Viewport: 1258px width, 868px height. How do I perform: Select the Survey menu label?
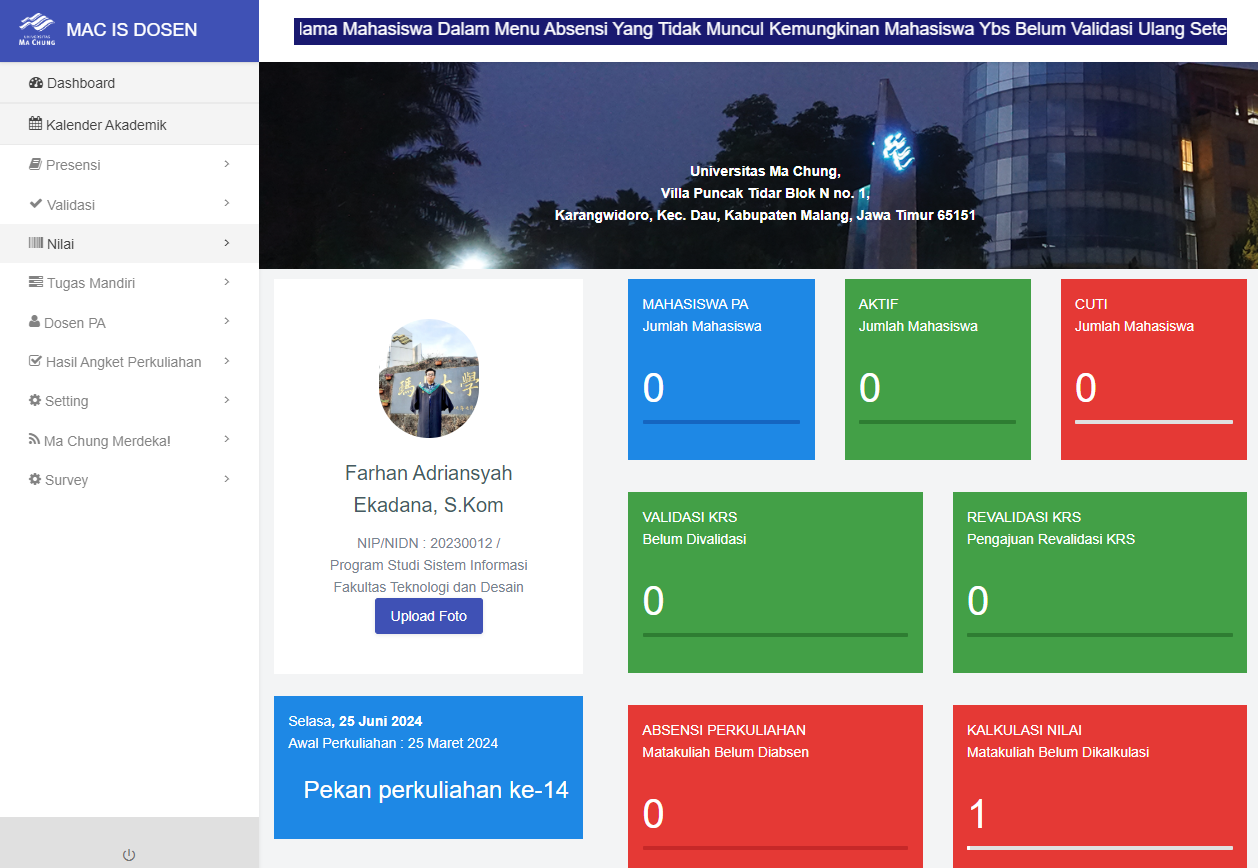(67, 480)
